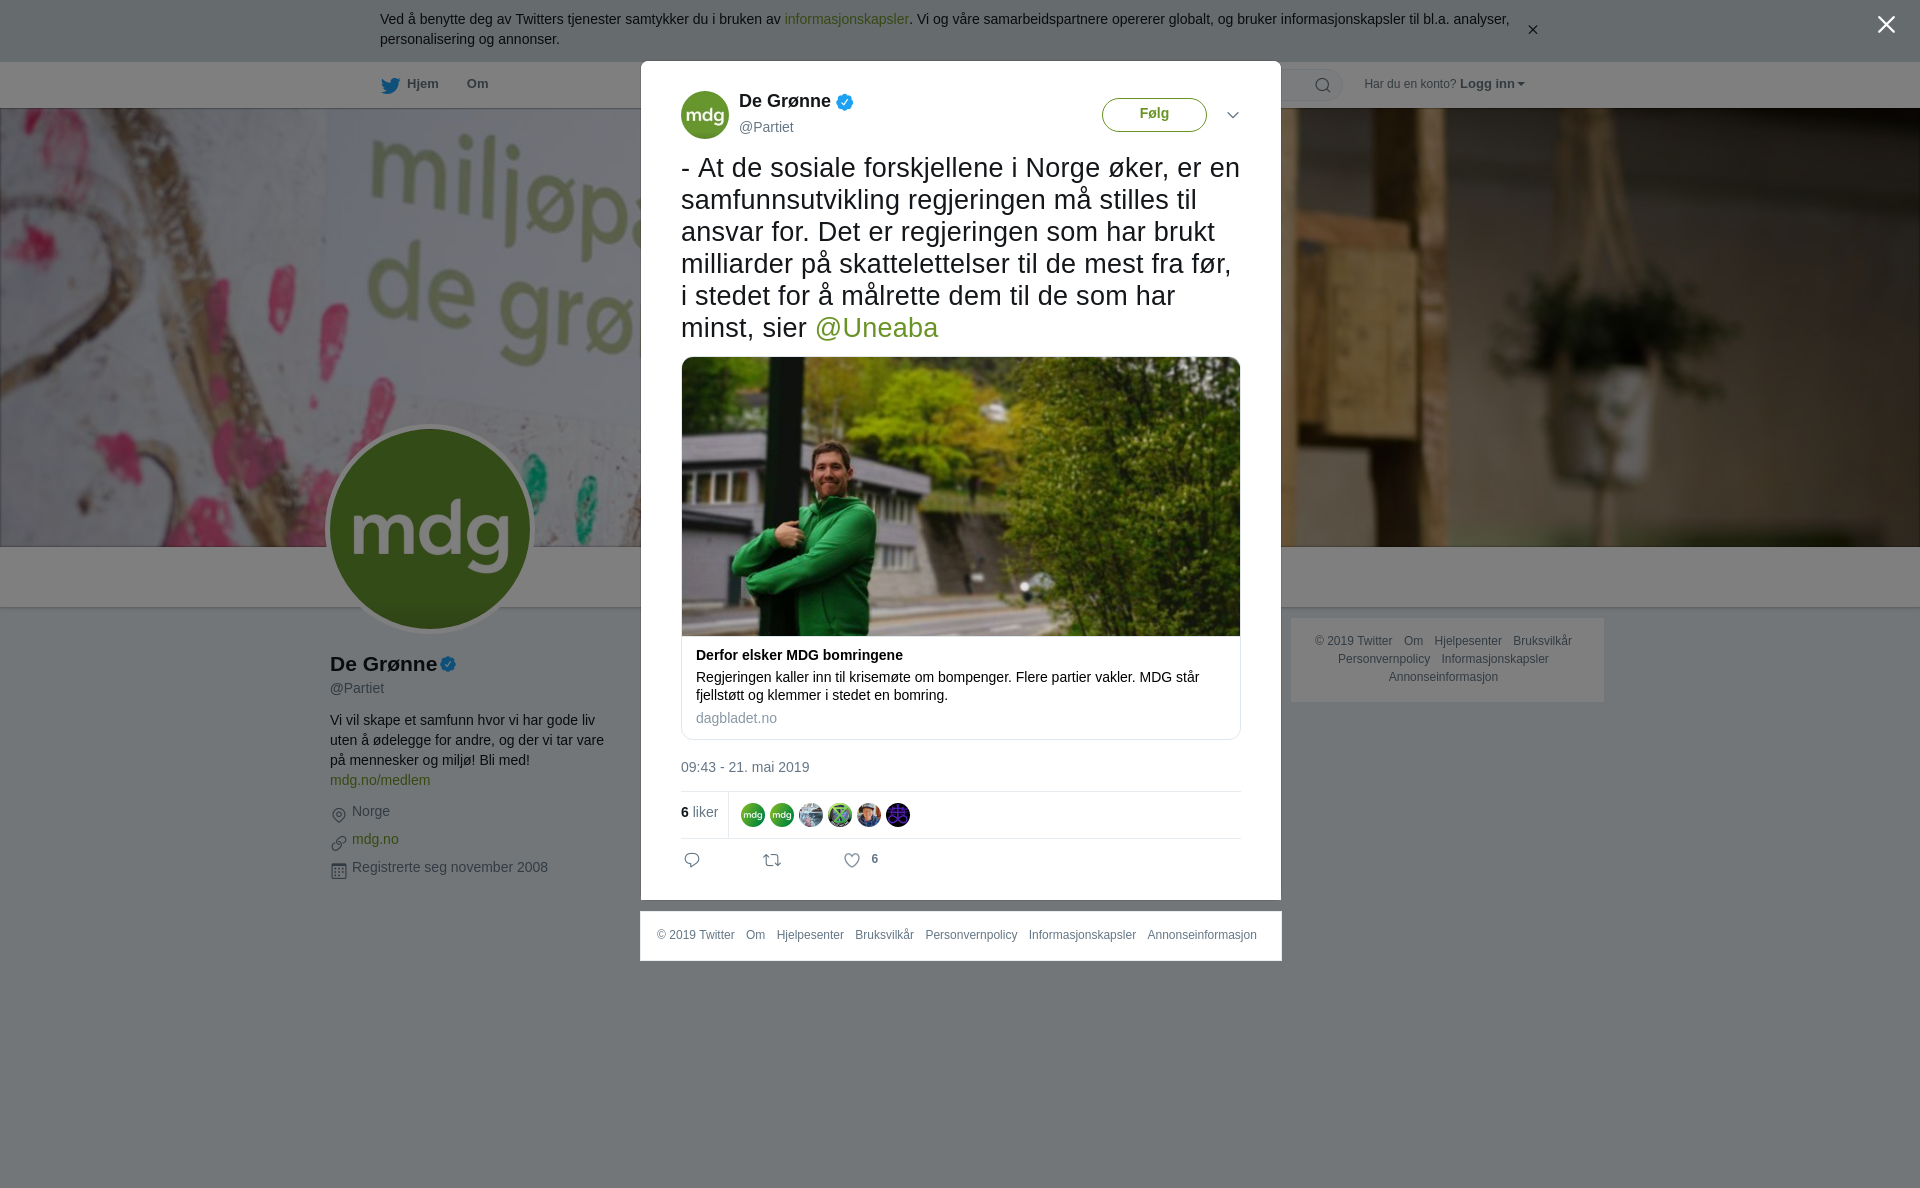Click the mdg avatar in tweet header
Image resolution: width=1920 pixels, height=1188 pixels.
705,115
